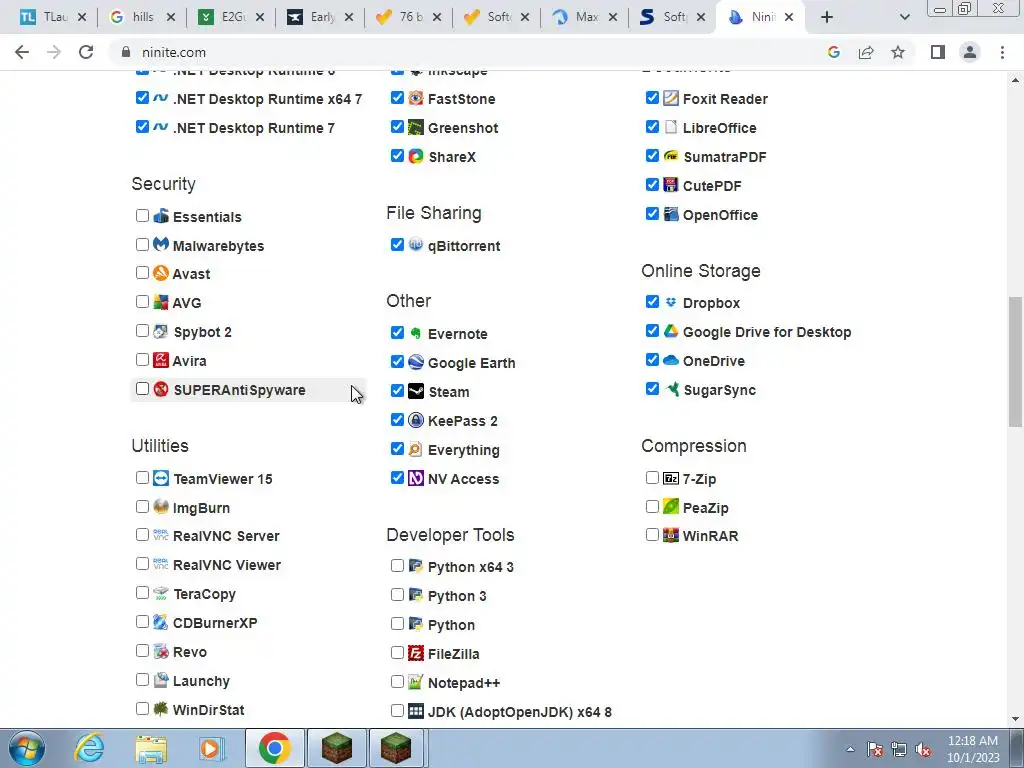Click the AVG icon
Image resolution: width=1024 pixels, height=768 pixels.
coord(161,302)
